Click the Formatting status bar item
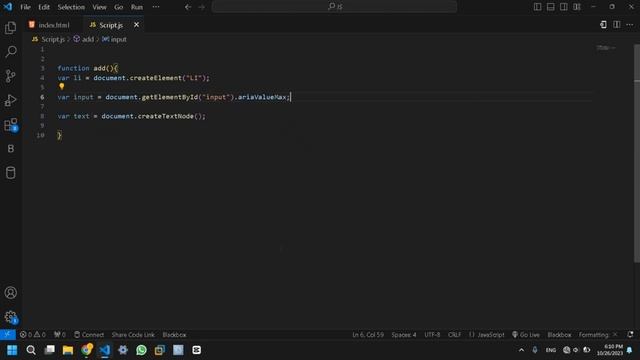 pos(598,335)
